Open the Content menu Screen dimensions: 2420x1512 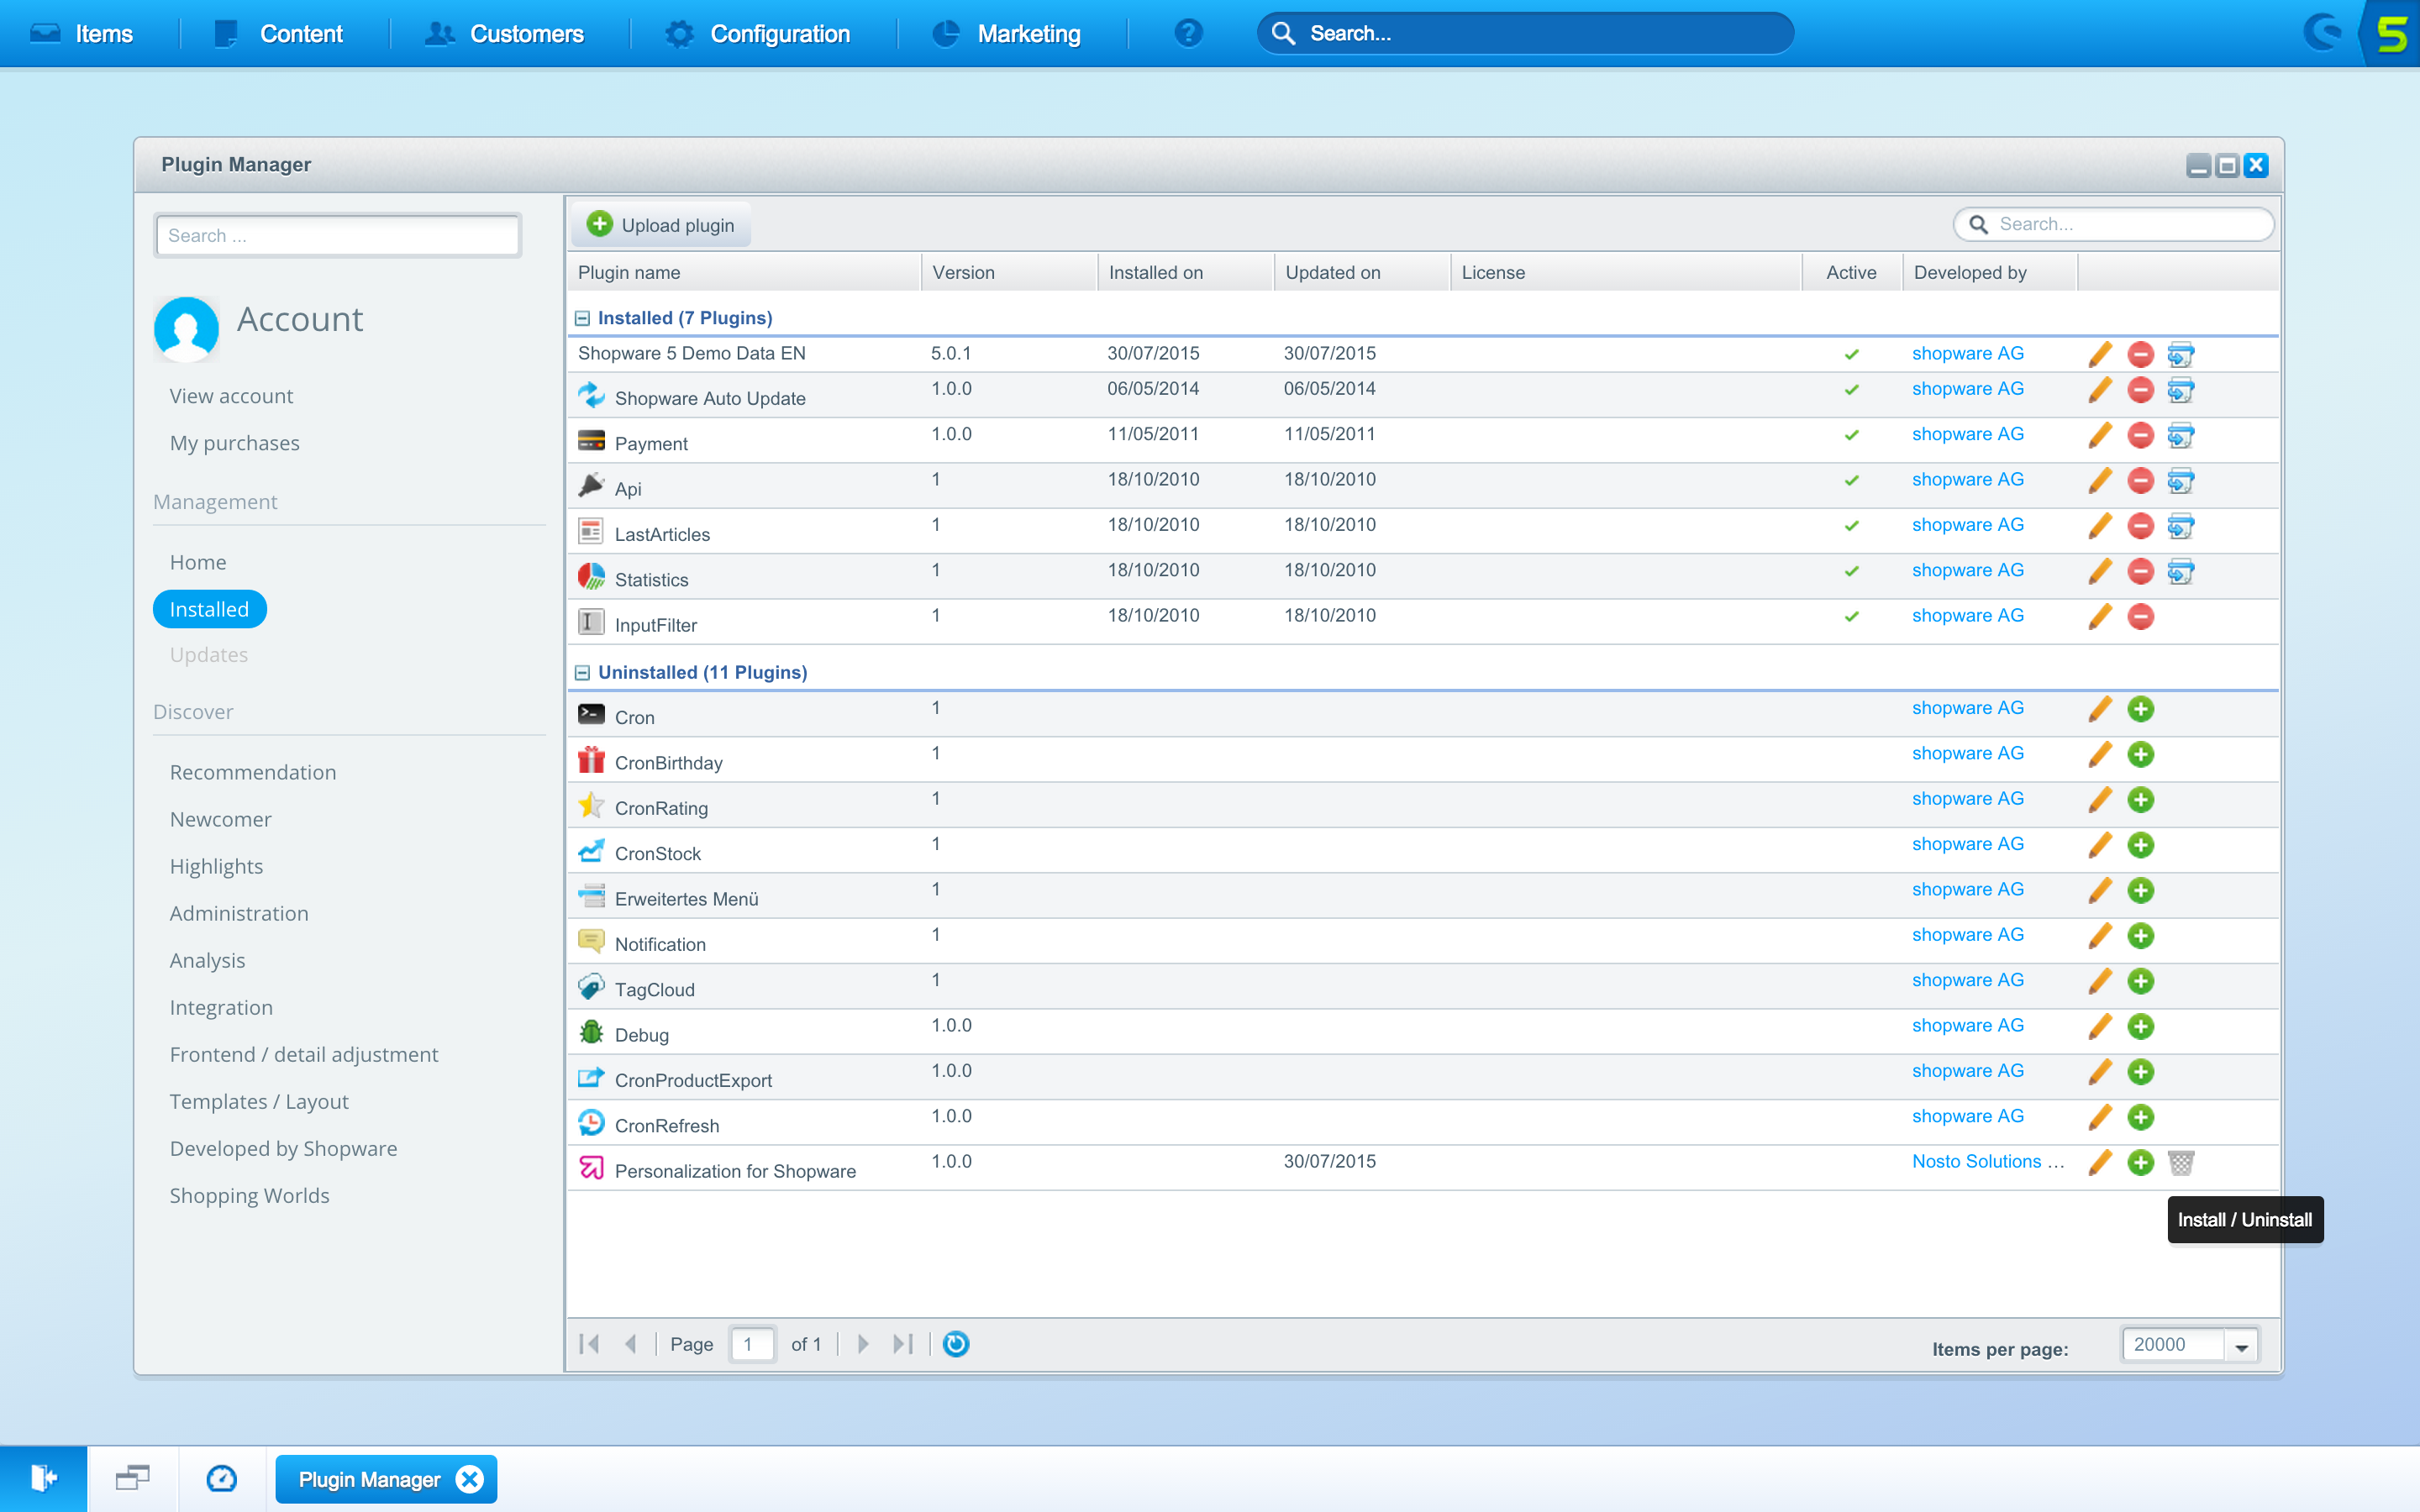pos(279,34)
